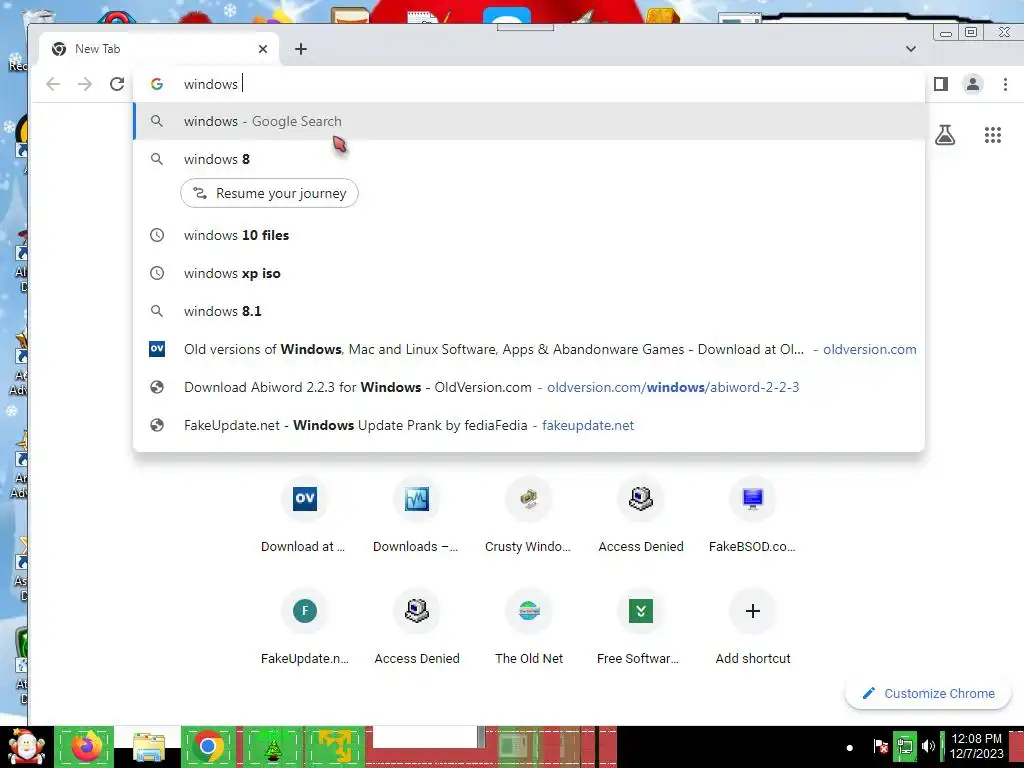Choose the 'windows 10 files' history suggestion
Screen dimensions: 1024x768
[529, 235]
